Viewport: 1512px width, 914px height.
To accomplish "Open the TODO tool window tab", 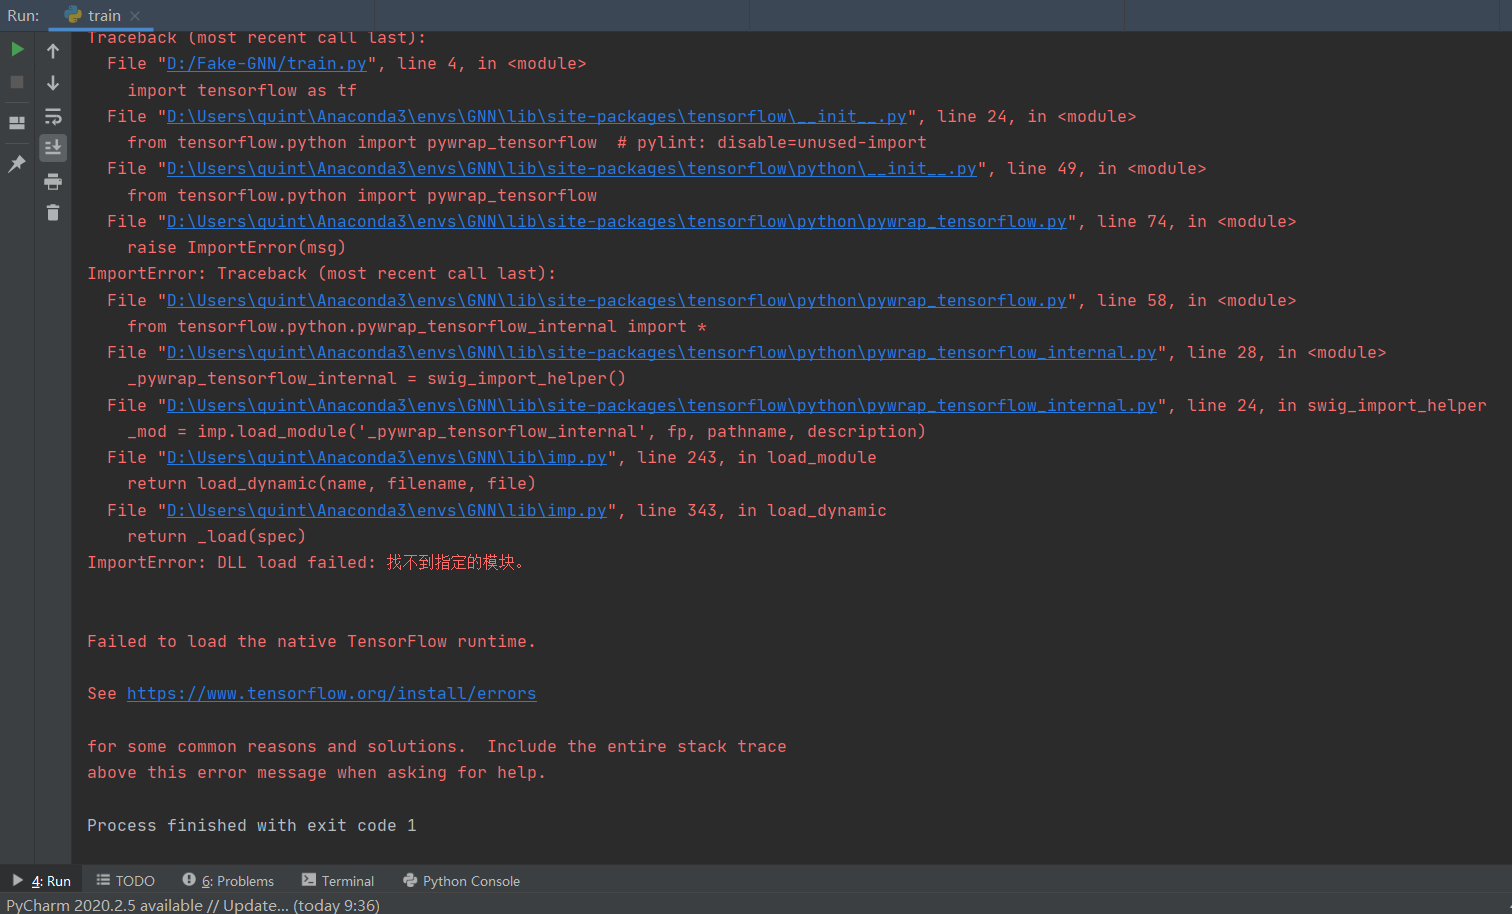I will pos(125,881).
